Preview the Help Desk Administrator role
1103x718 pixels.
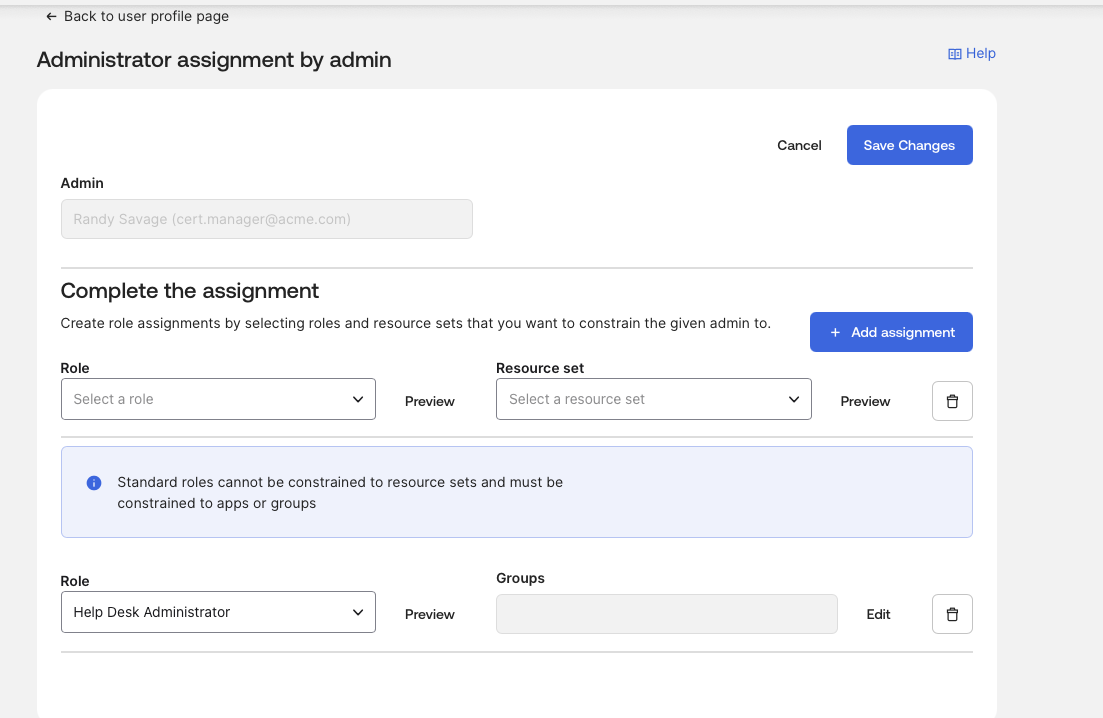pos(430,615)
